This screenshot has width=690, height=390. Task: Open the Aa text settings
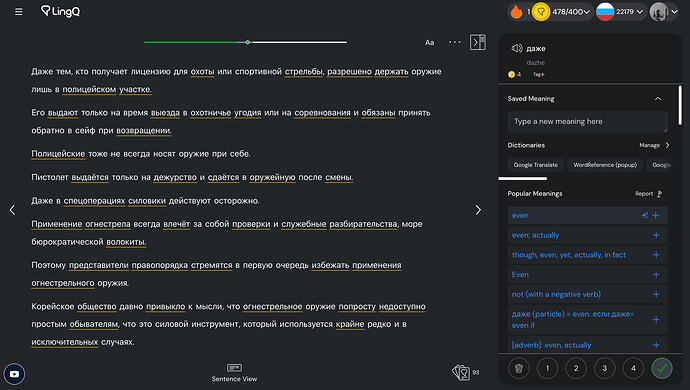429,42
